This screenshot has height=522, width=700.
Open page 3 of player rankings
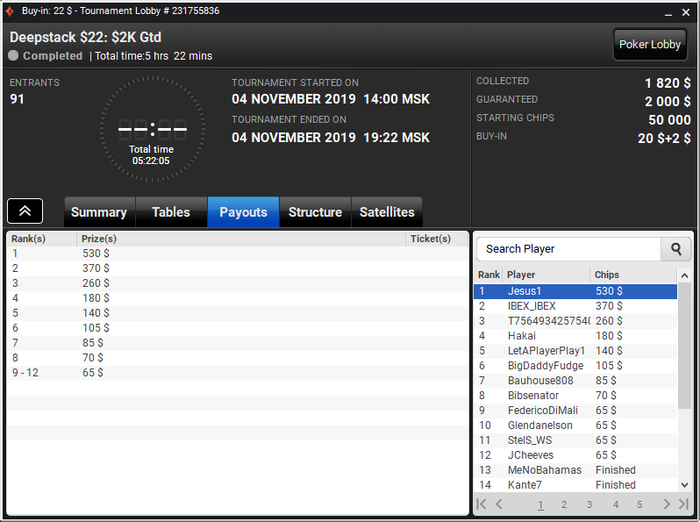click(x=589, y=505)
